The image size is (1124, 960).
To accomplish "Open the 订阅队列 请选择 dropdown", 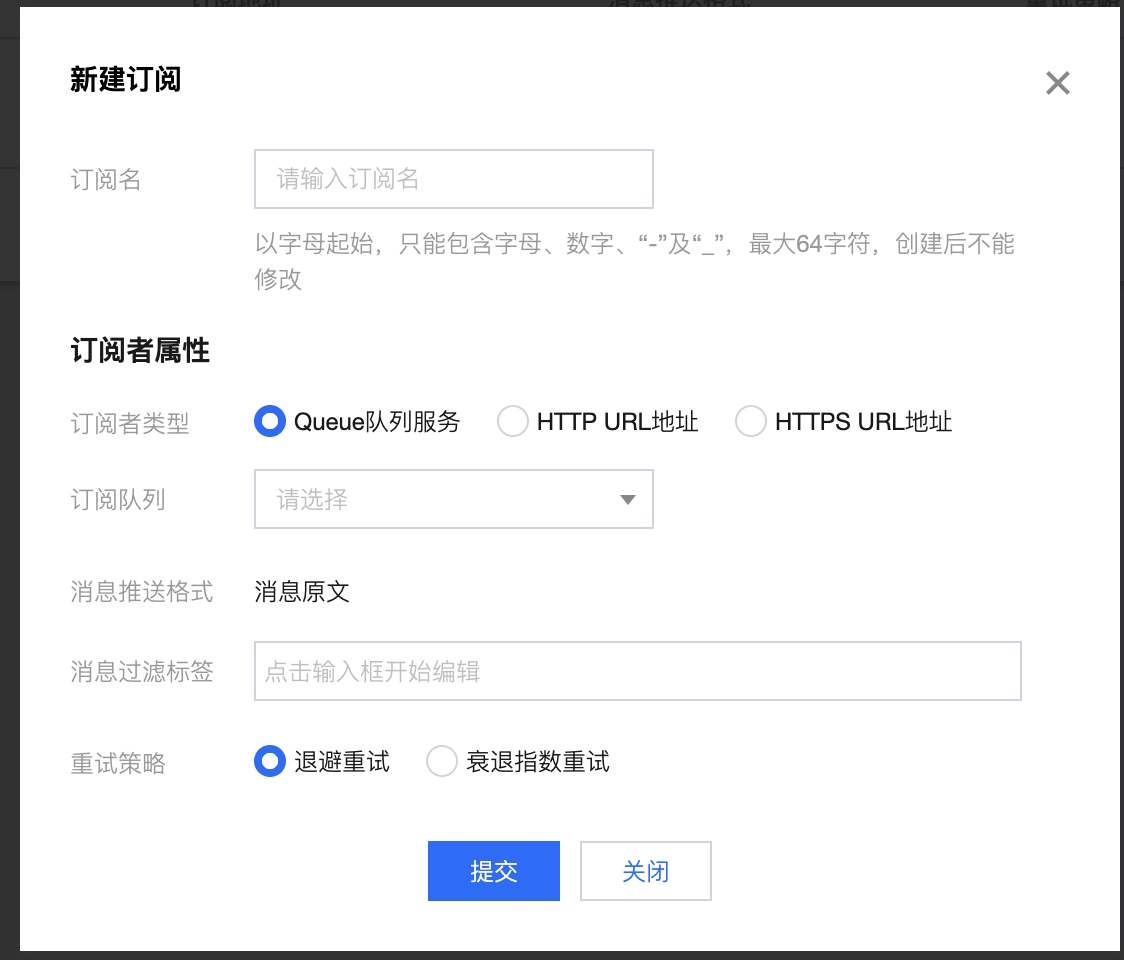I will [x=454, y=499].
